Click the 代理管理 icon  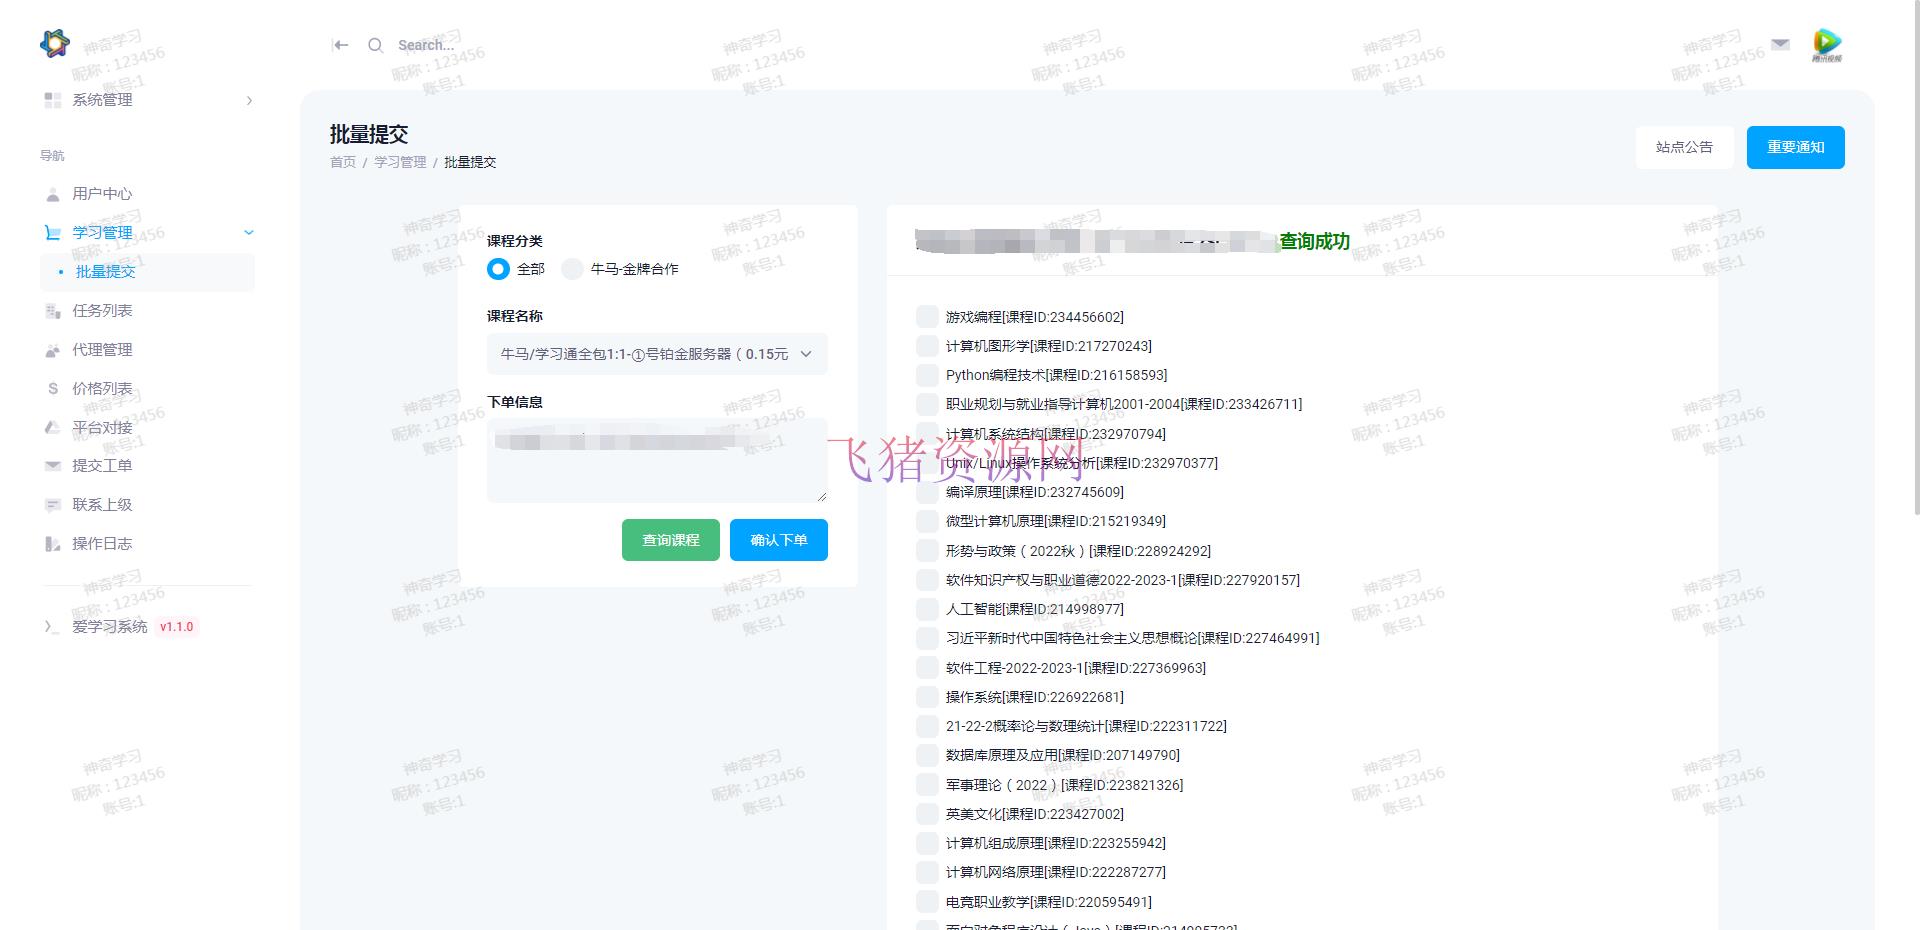point(53,350)
